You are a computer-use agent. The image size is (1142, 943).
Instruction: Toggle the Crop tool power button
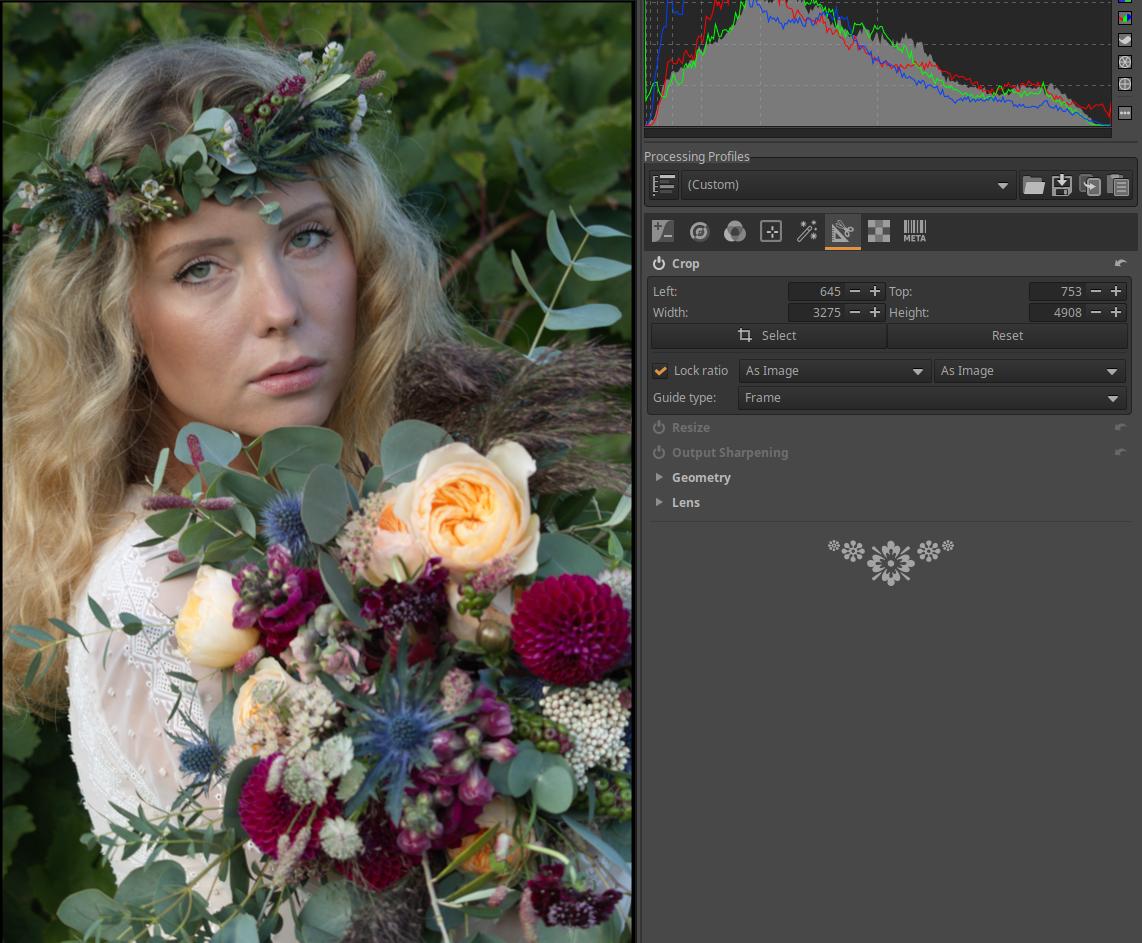point(659,264)
